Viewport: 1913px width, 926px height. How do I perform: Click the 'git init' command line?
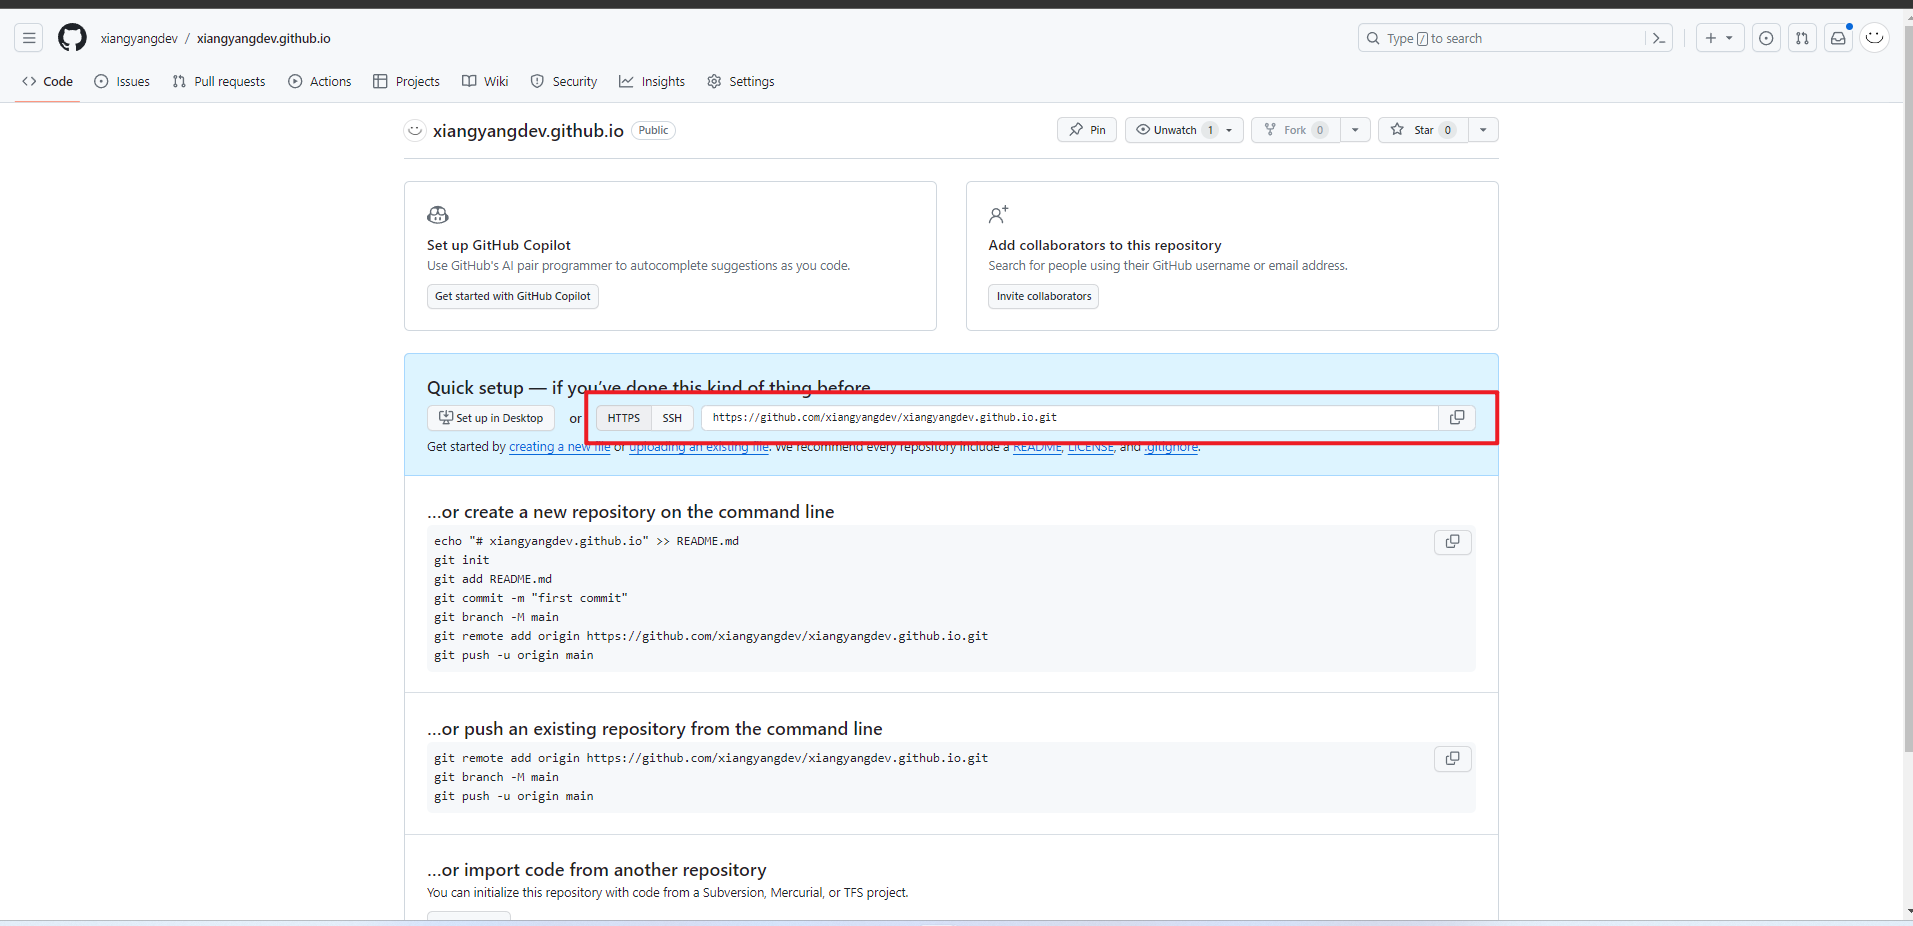point(462,561)
